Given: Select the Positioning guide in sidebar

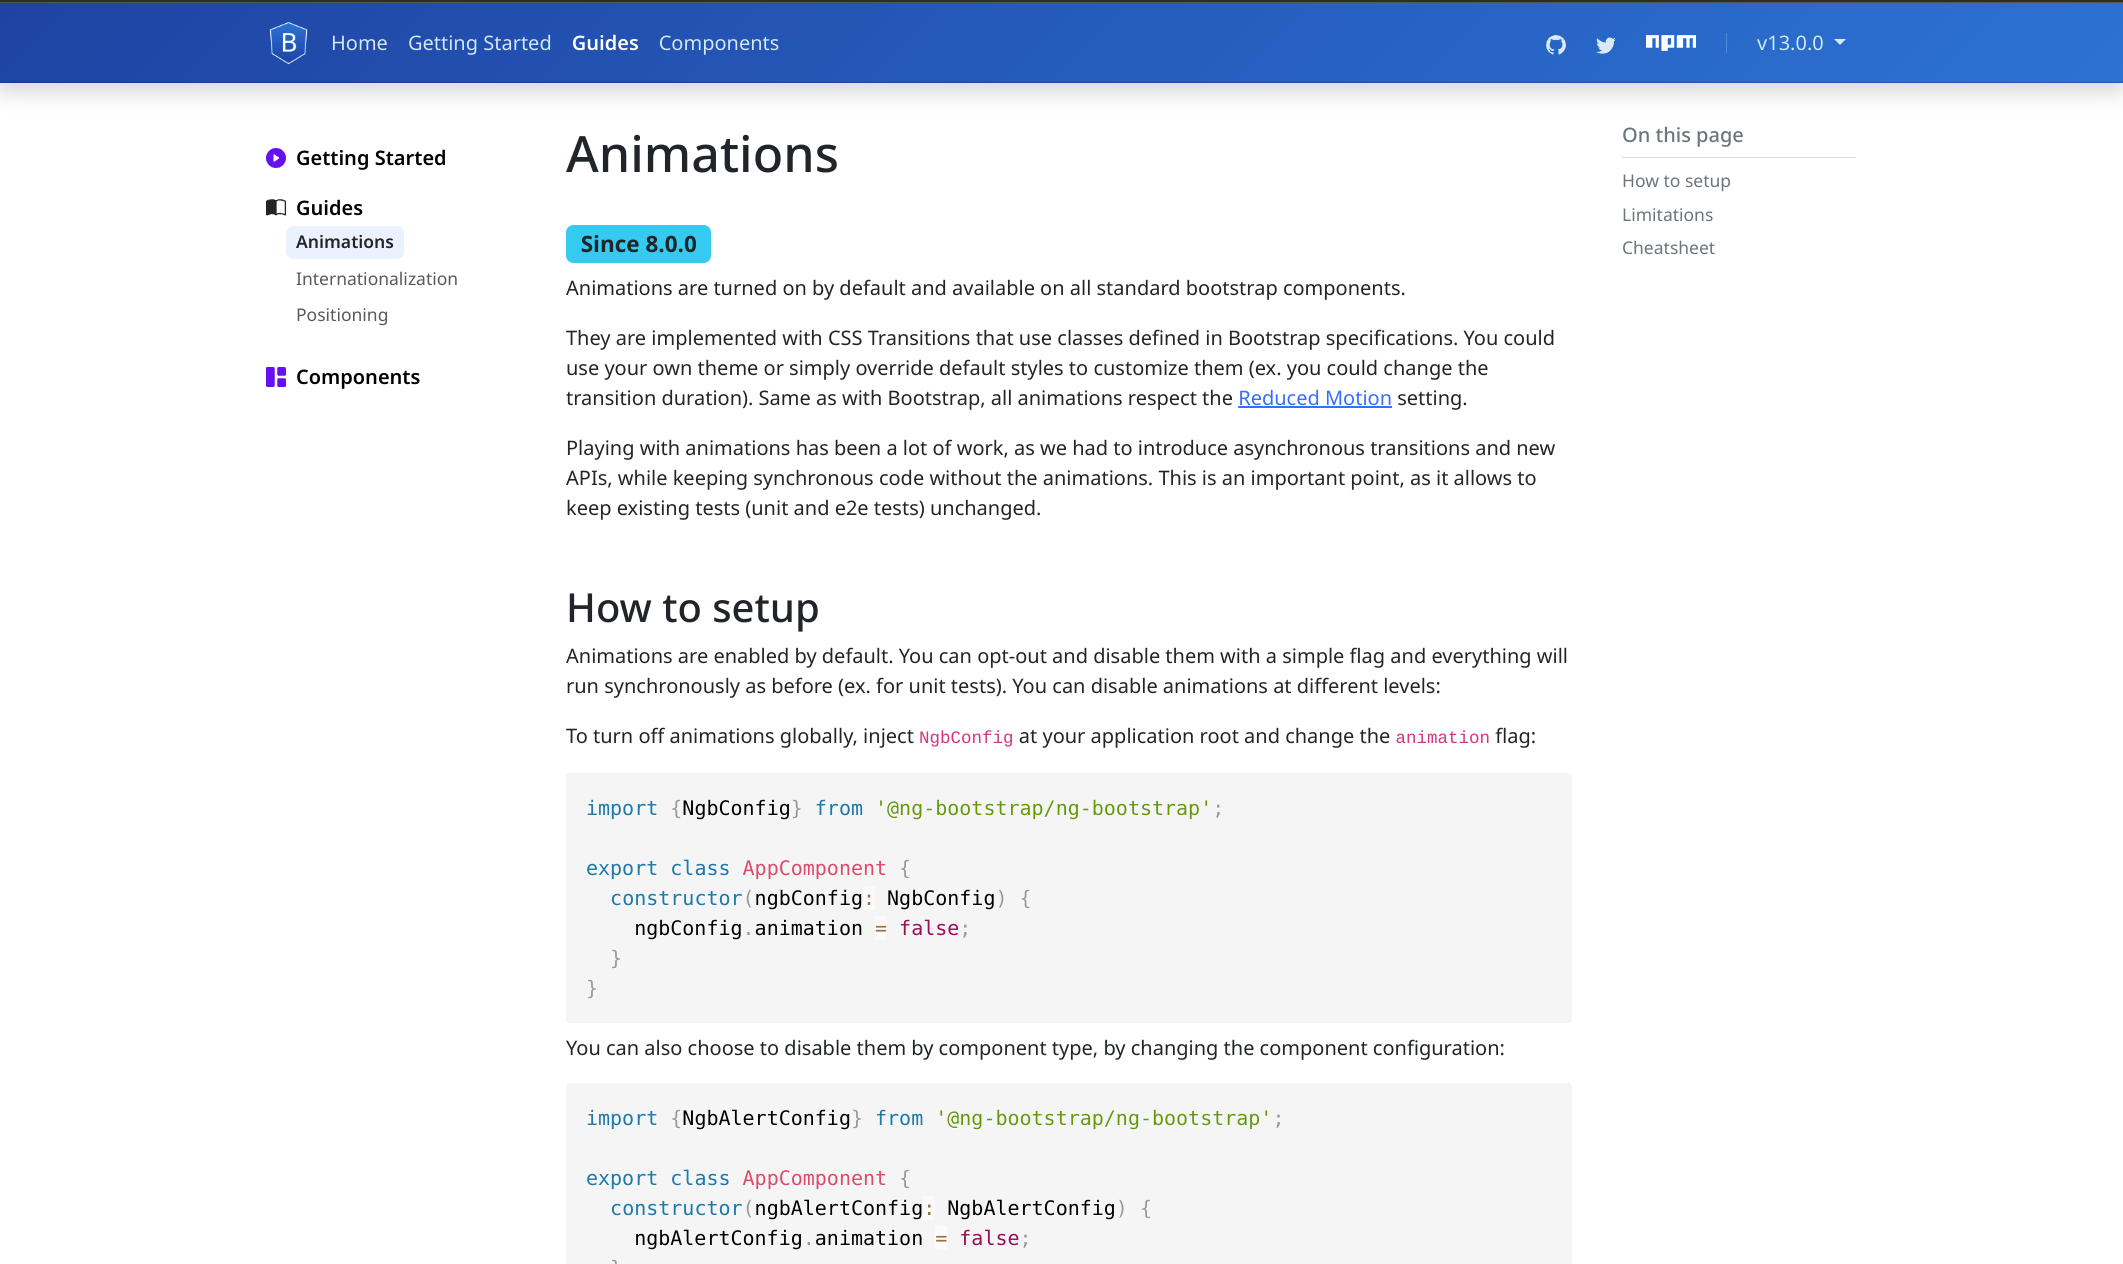Looking at the screenshot, I should [x=341, y=314].
